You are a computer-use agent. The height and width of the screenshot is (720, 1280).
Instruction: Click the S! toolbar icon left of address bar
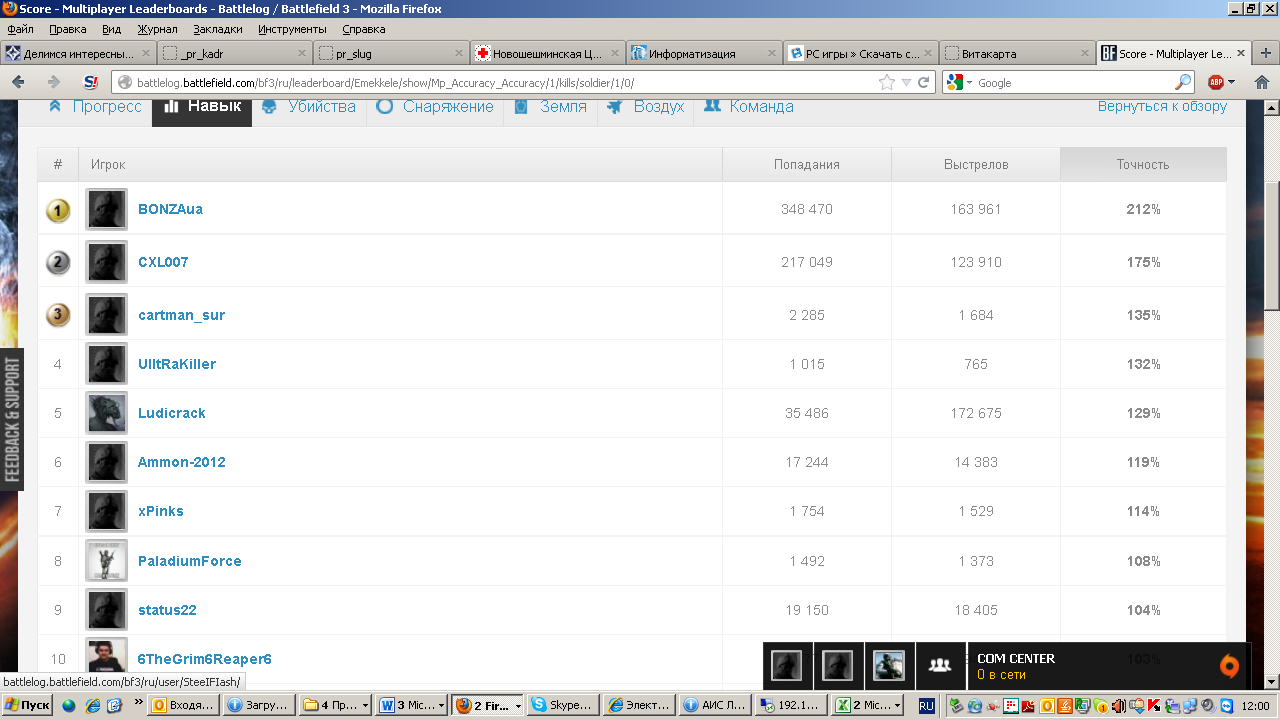pyautogui.click(x=91, y=82)
